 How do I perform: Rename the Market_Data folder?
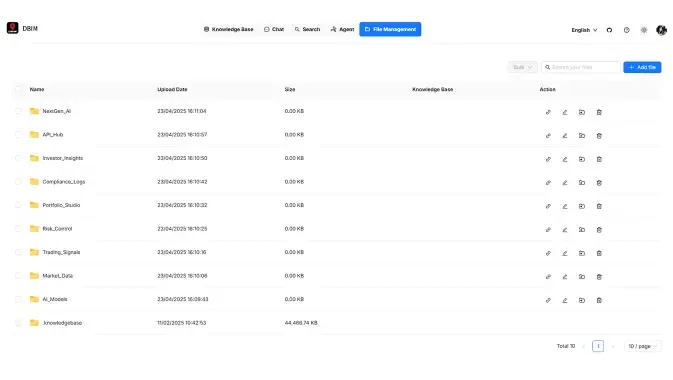click(565, 277)
